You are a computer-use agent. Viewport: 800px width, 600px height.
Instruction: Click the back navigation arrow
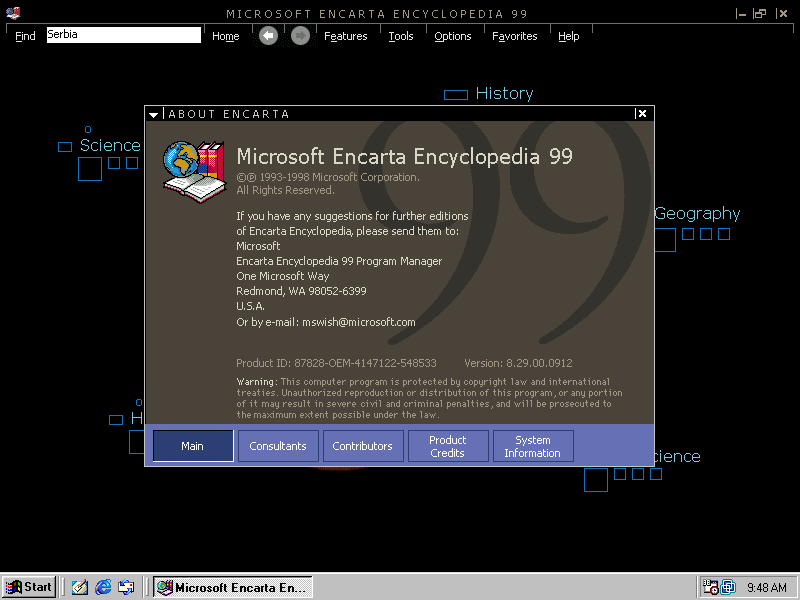[x=268, y=36]
